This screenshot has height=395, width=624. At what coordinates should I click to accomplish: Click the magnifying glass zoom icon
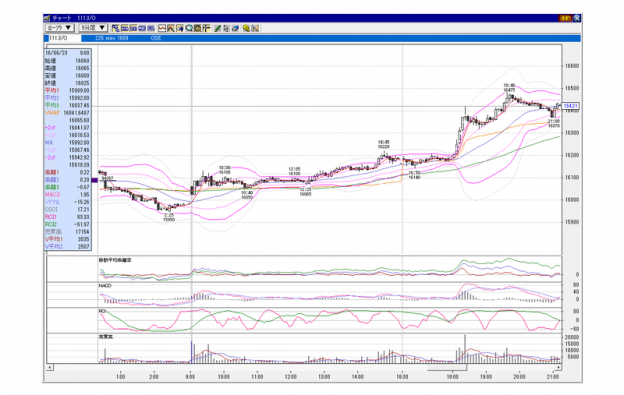(x=189, y=28)
